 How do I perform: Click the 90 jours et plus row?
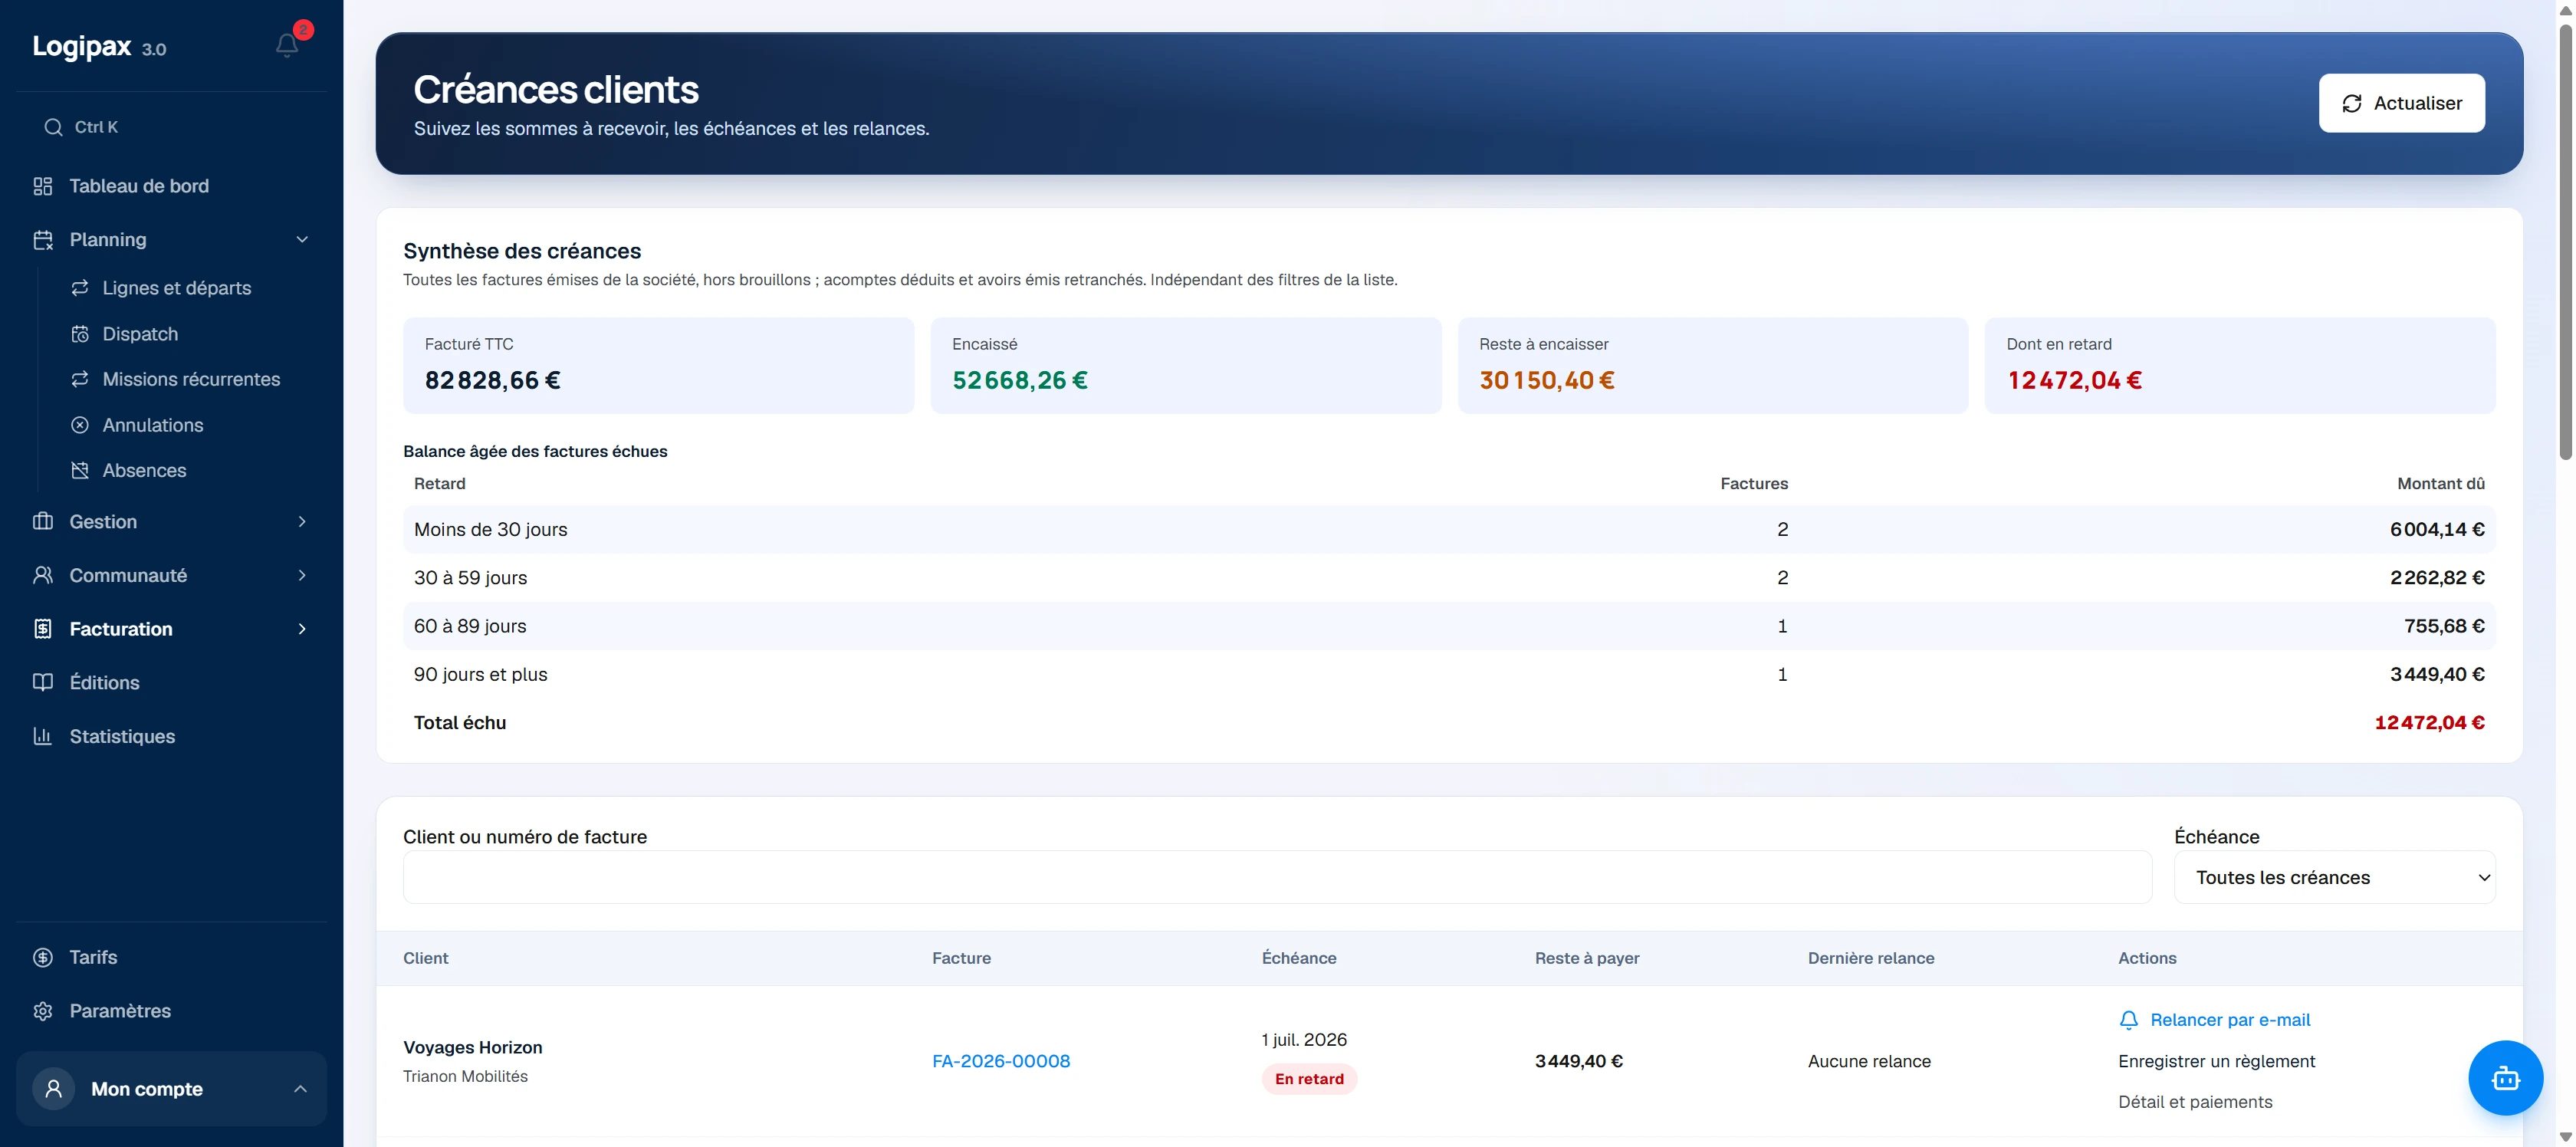[1449, 675]
